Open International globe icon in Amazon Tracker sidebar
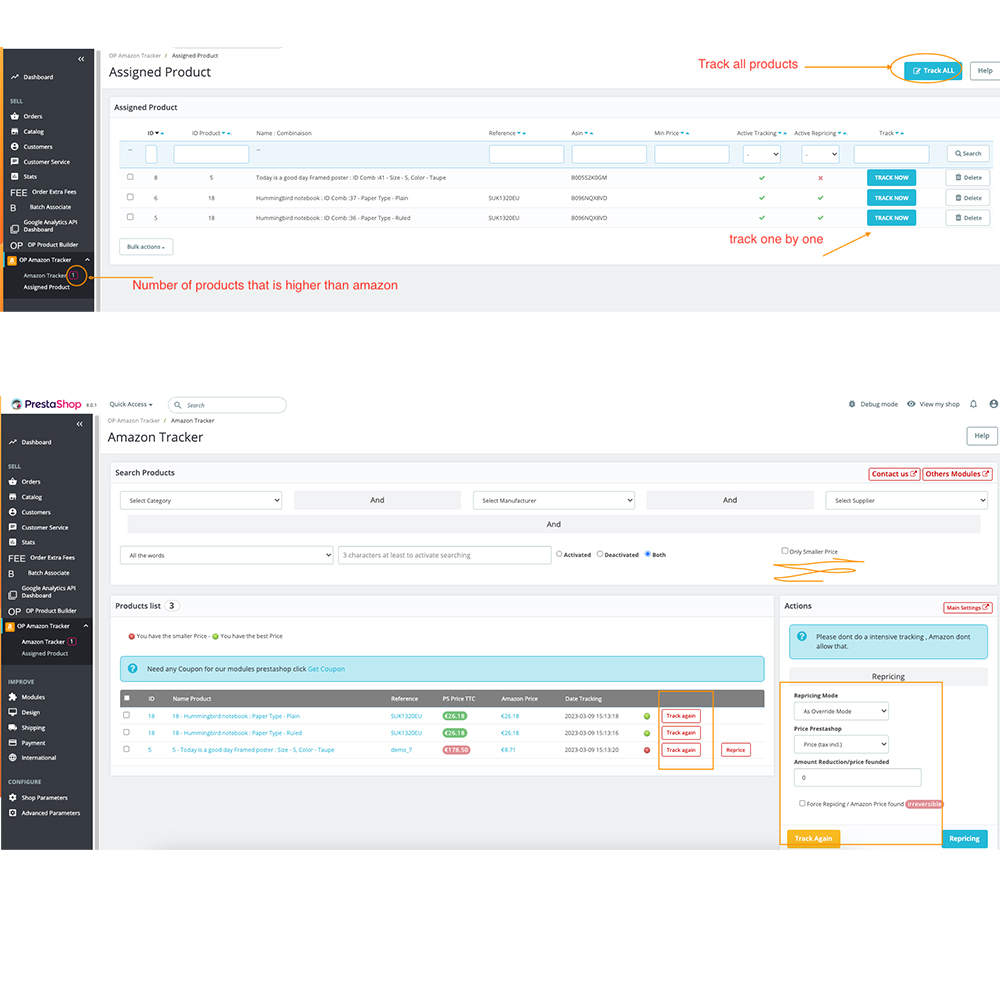 13,758
